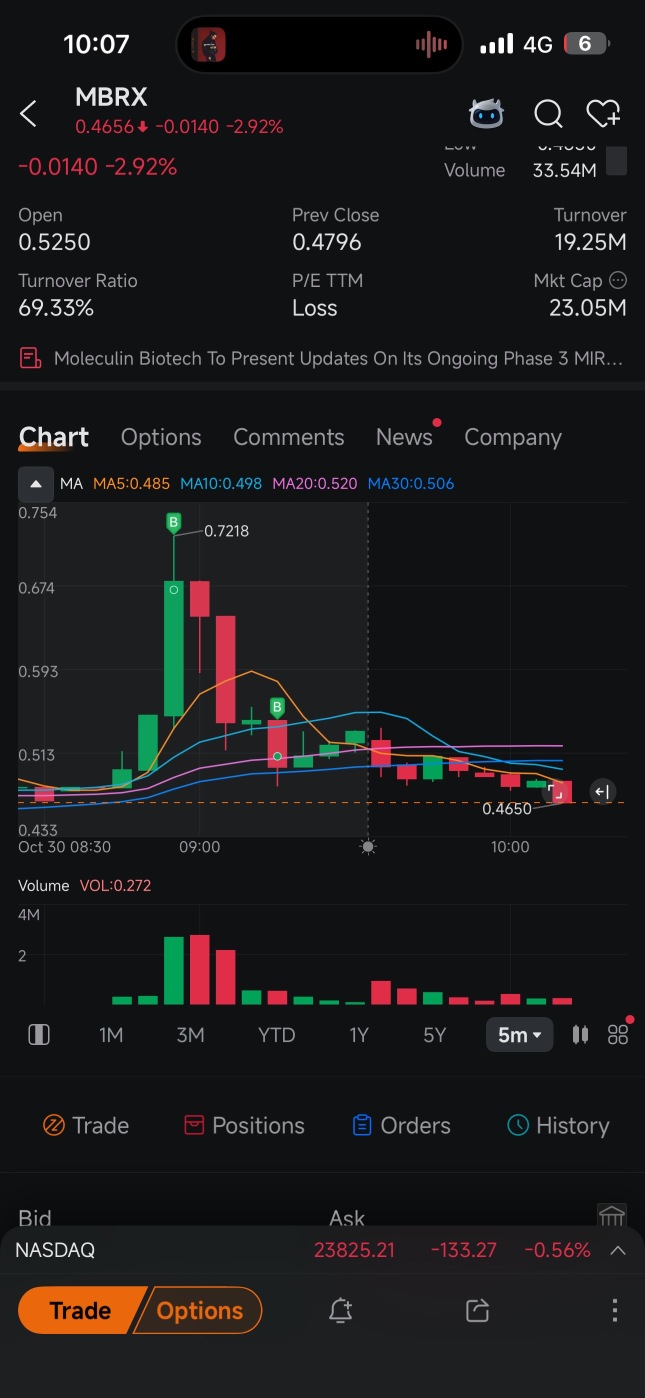Select the 1M chart range
The image size is (645, 1398).
tap(111, 1035)
